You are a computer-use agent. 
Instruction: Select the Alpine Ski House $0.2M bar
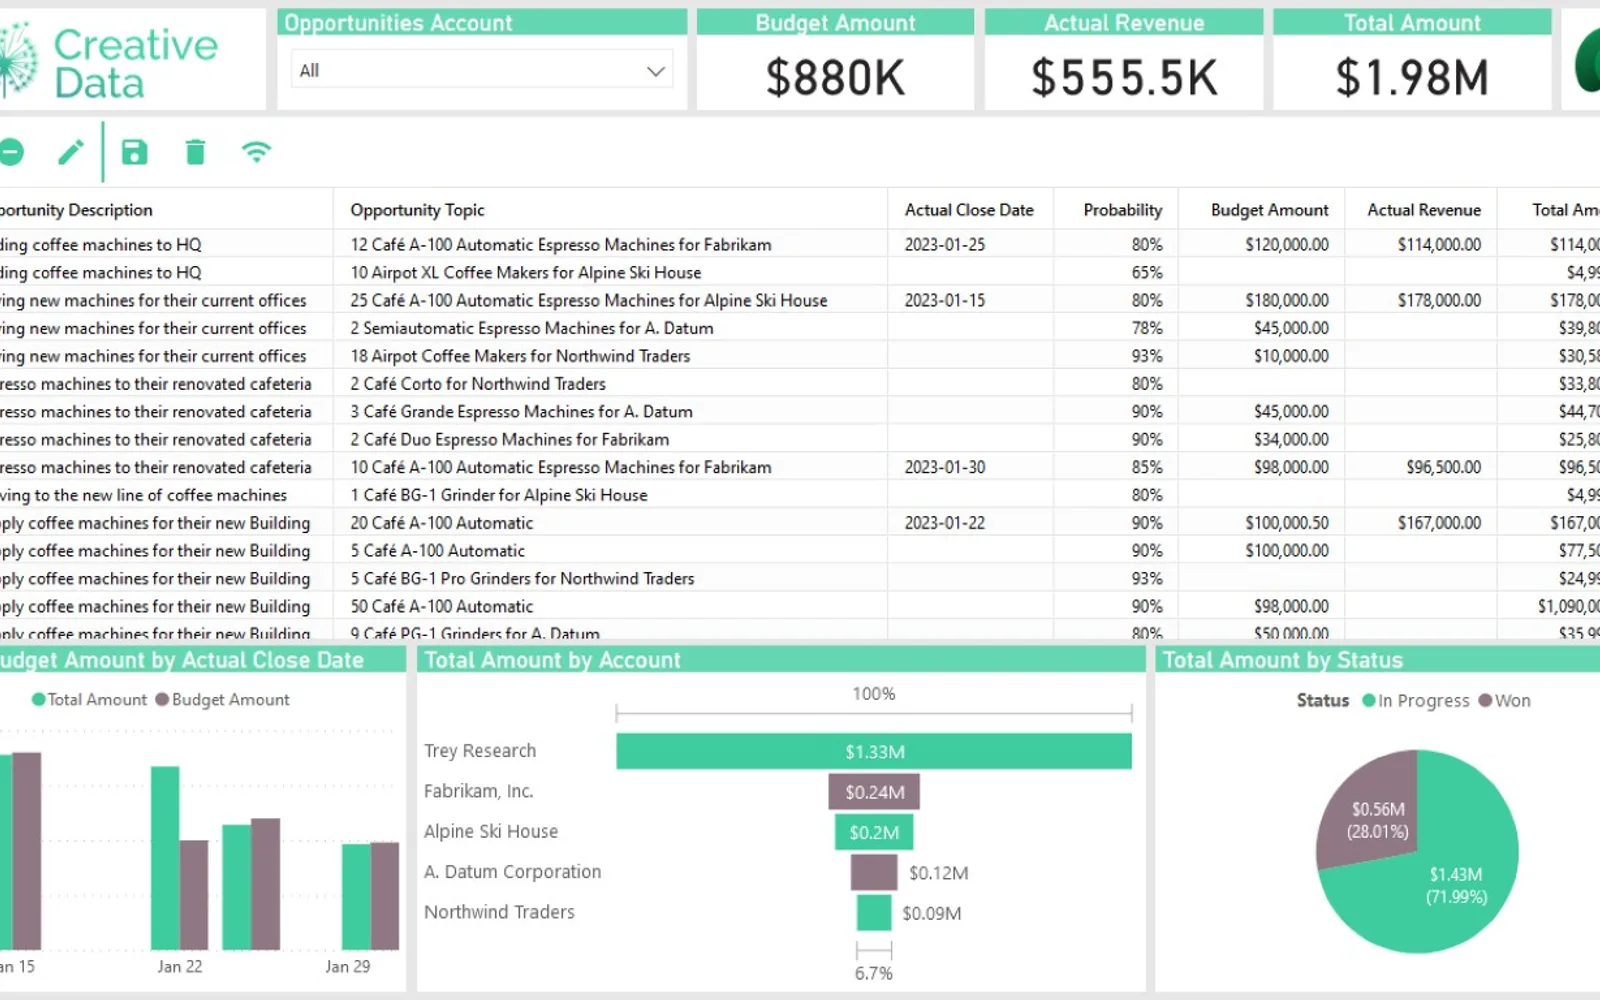(874, 832)
